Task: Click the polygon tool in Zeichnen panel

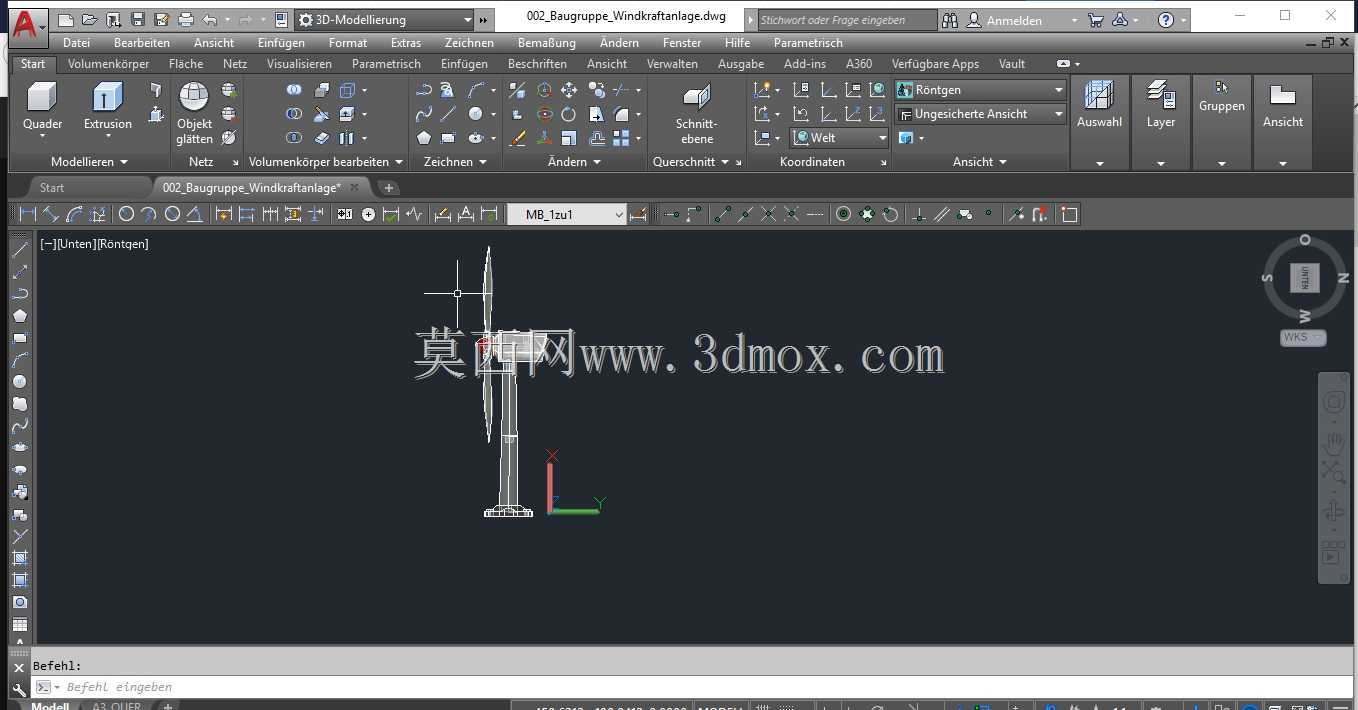Action: tap(424, 138)
